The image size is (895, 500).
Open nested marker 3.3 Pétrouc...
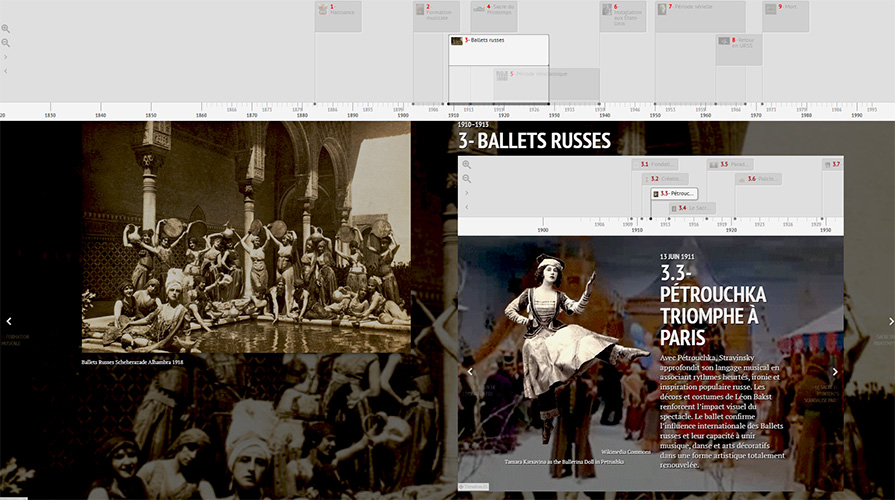click(674, 193)
